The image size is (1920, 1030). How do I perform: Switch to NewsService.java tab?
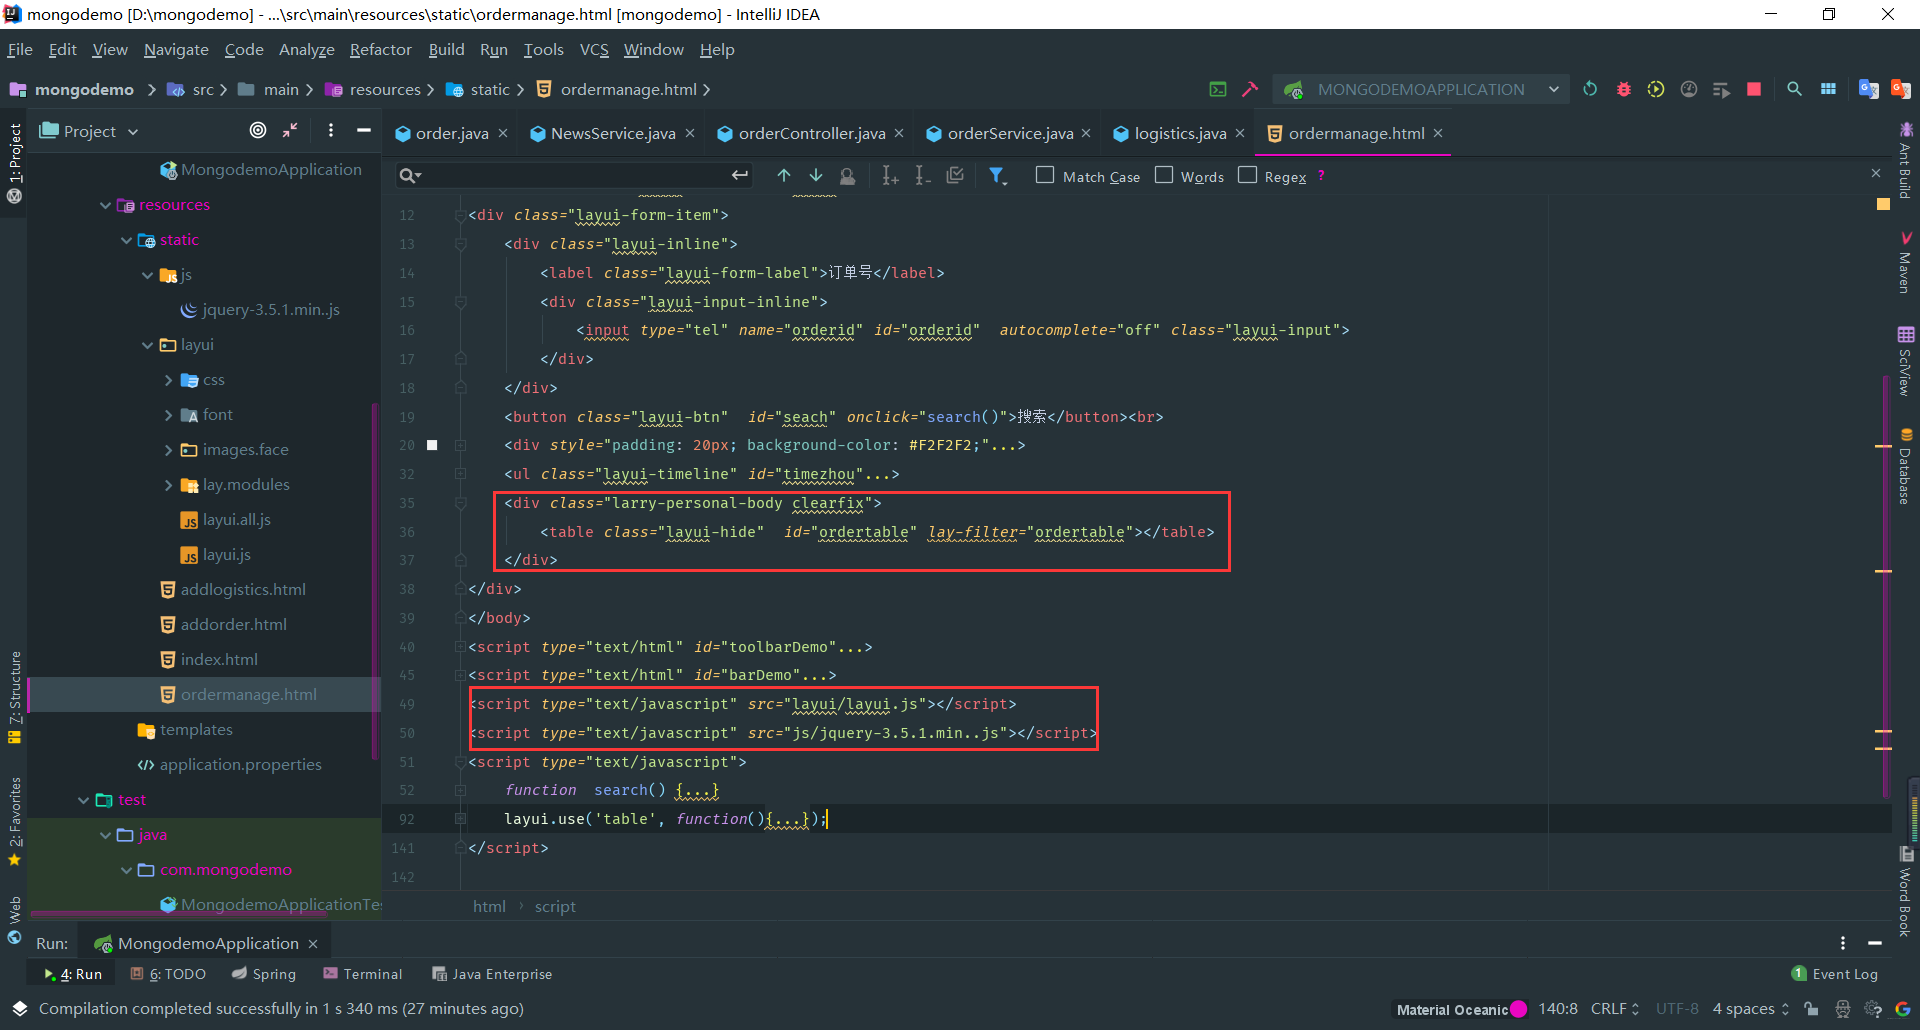tap(612, 133)
